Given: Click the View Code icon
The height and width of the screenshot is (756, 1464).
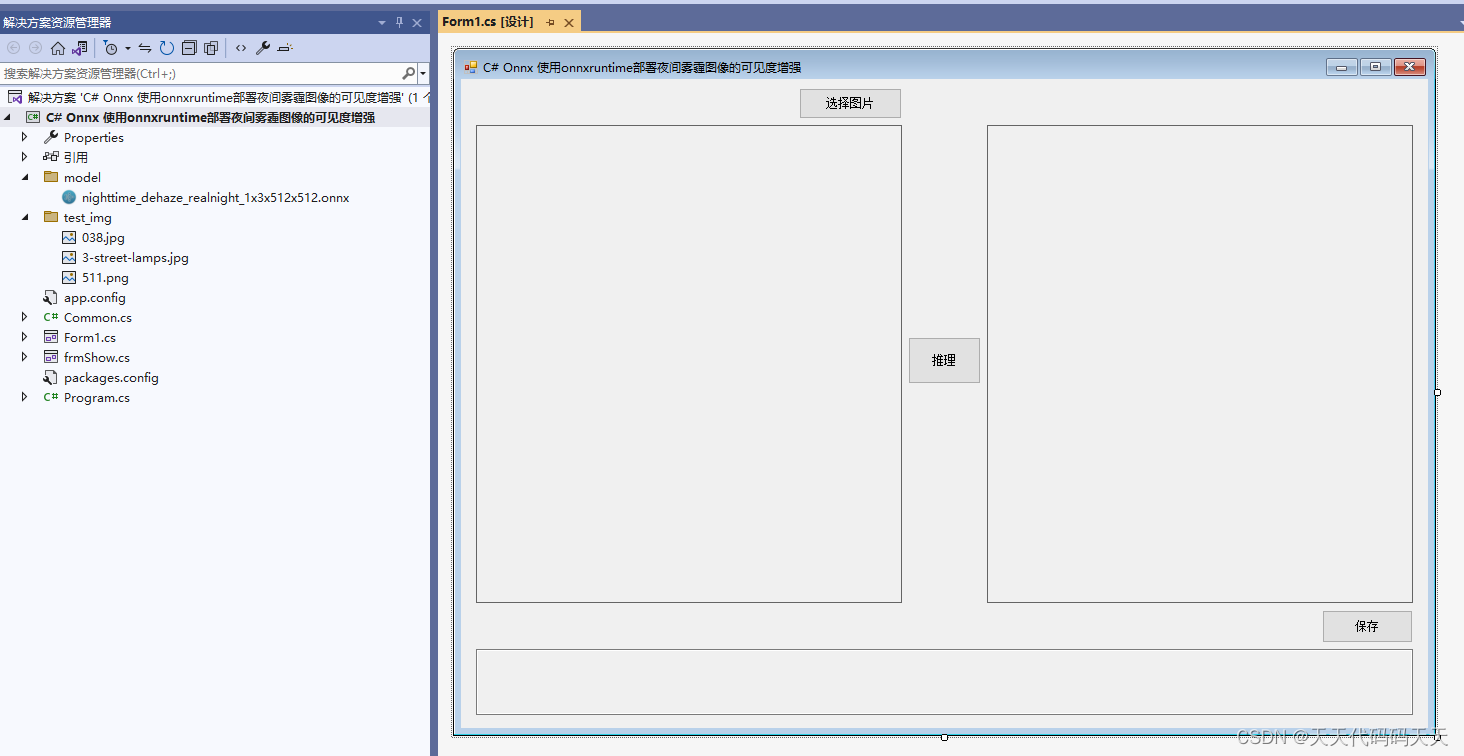Looking at the screenshot, I should pyautogui.click(x=241, y=48).
